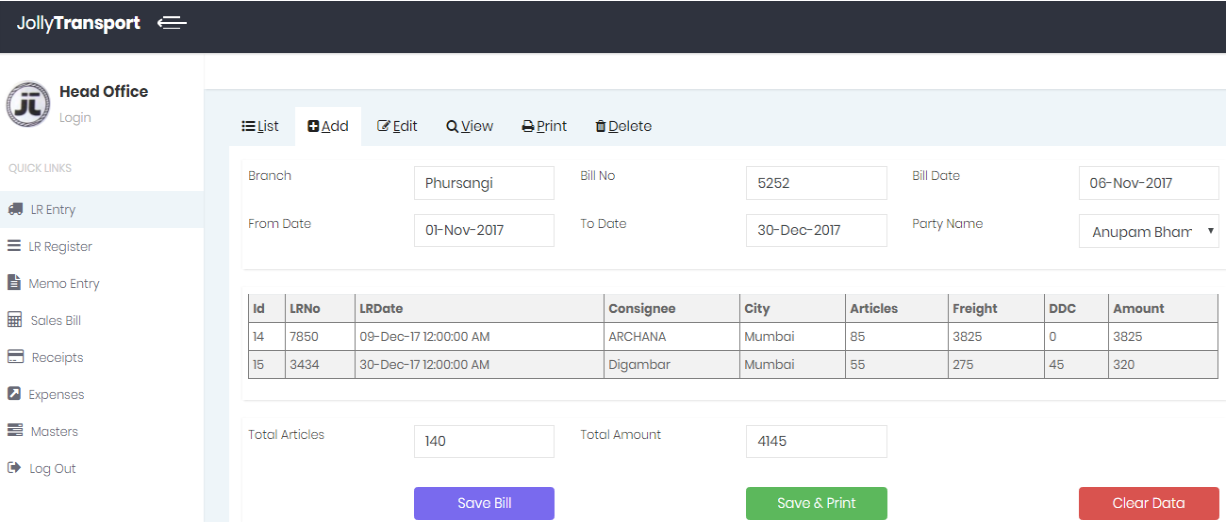Click the Freight column header
The height and width of the screenshot is (522, 1226).
(x=996, y=308)
